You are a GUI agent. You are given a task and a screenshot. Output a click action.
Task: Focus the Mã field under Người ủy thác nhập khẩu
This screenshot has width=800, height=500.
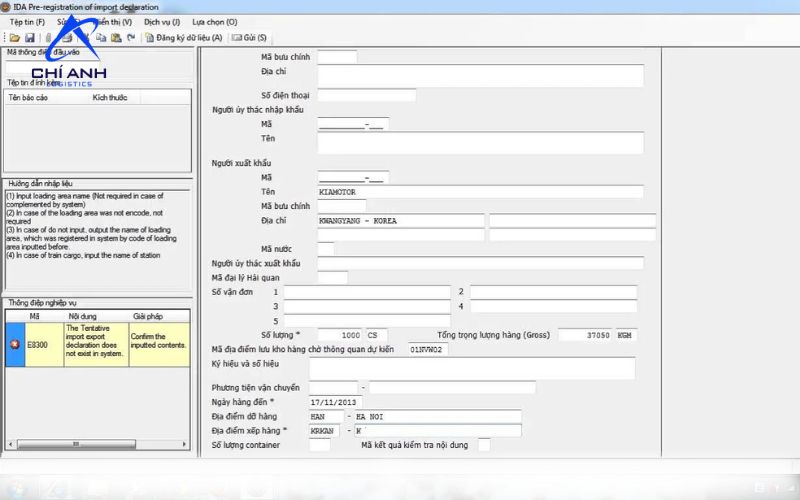(353, 124)
